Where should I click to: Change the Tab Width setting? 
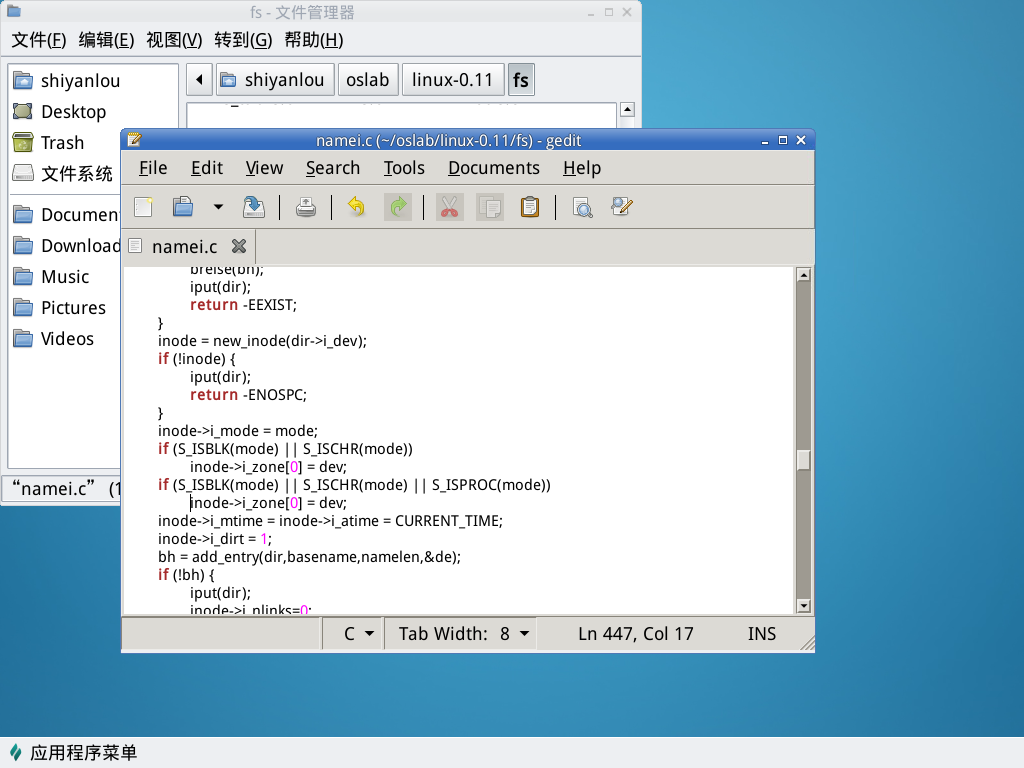coord(466,634)
